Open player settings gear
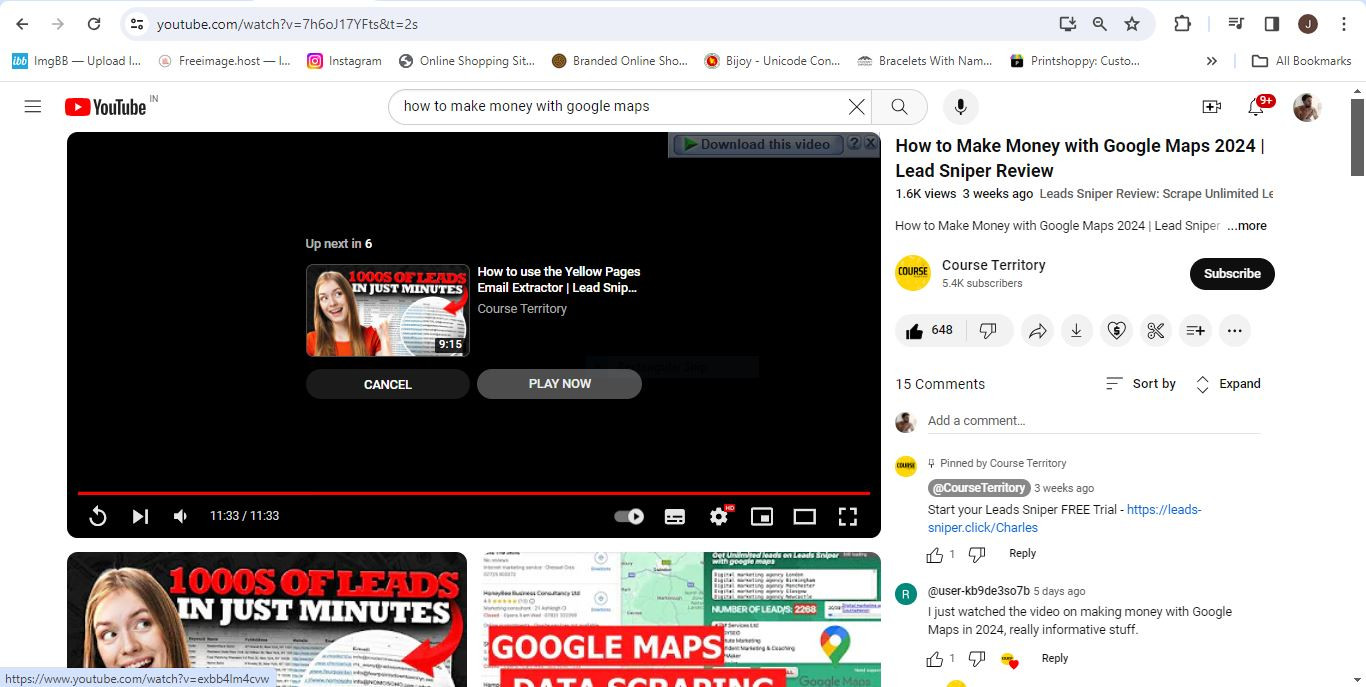This screenshot has height=687, width=1366. [719, 516]
